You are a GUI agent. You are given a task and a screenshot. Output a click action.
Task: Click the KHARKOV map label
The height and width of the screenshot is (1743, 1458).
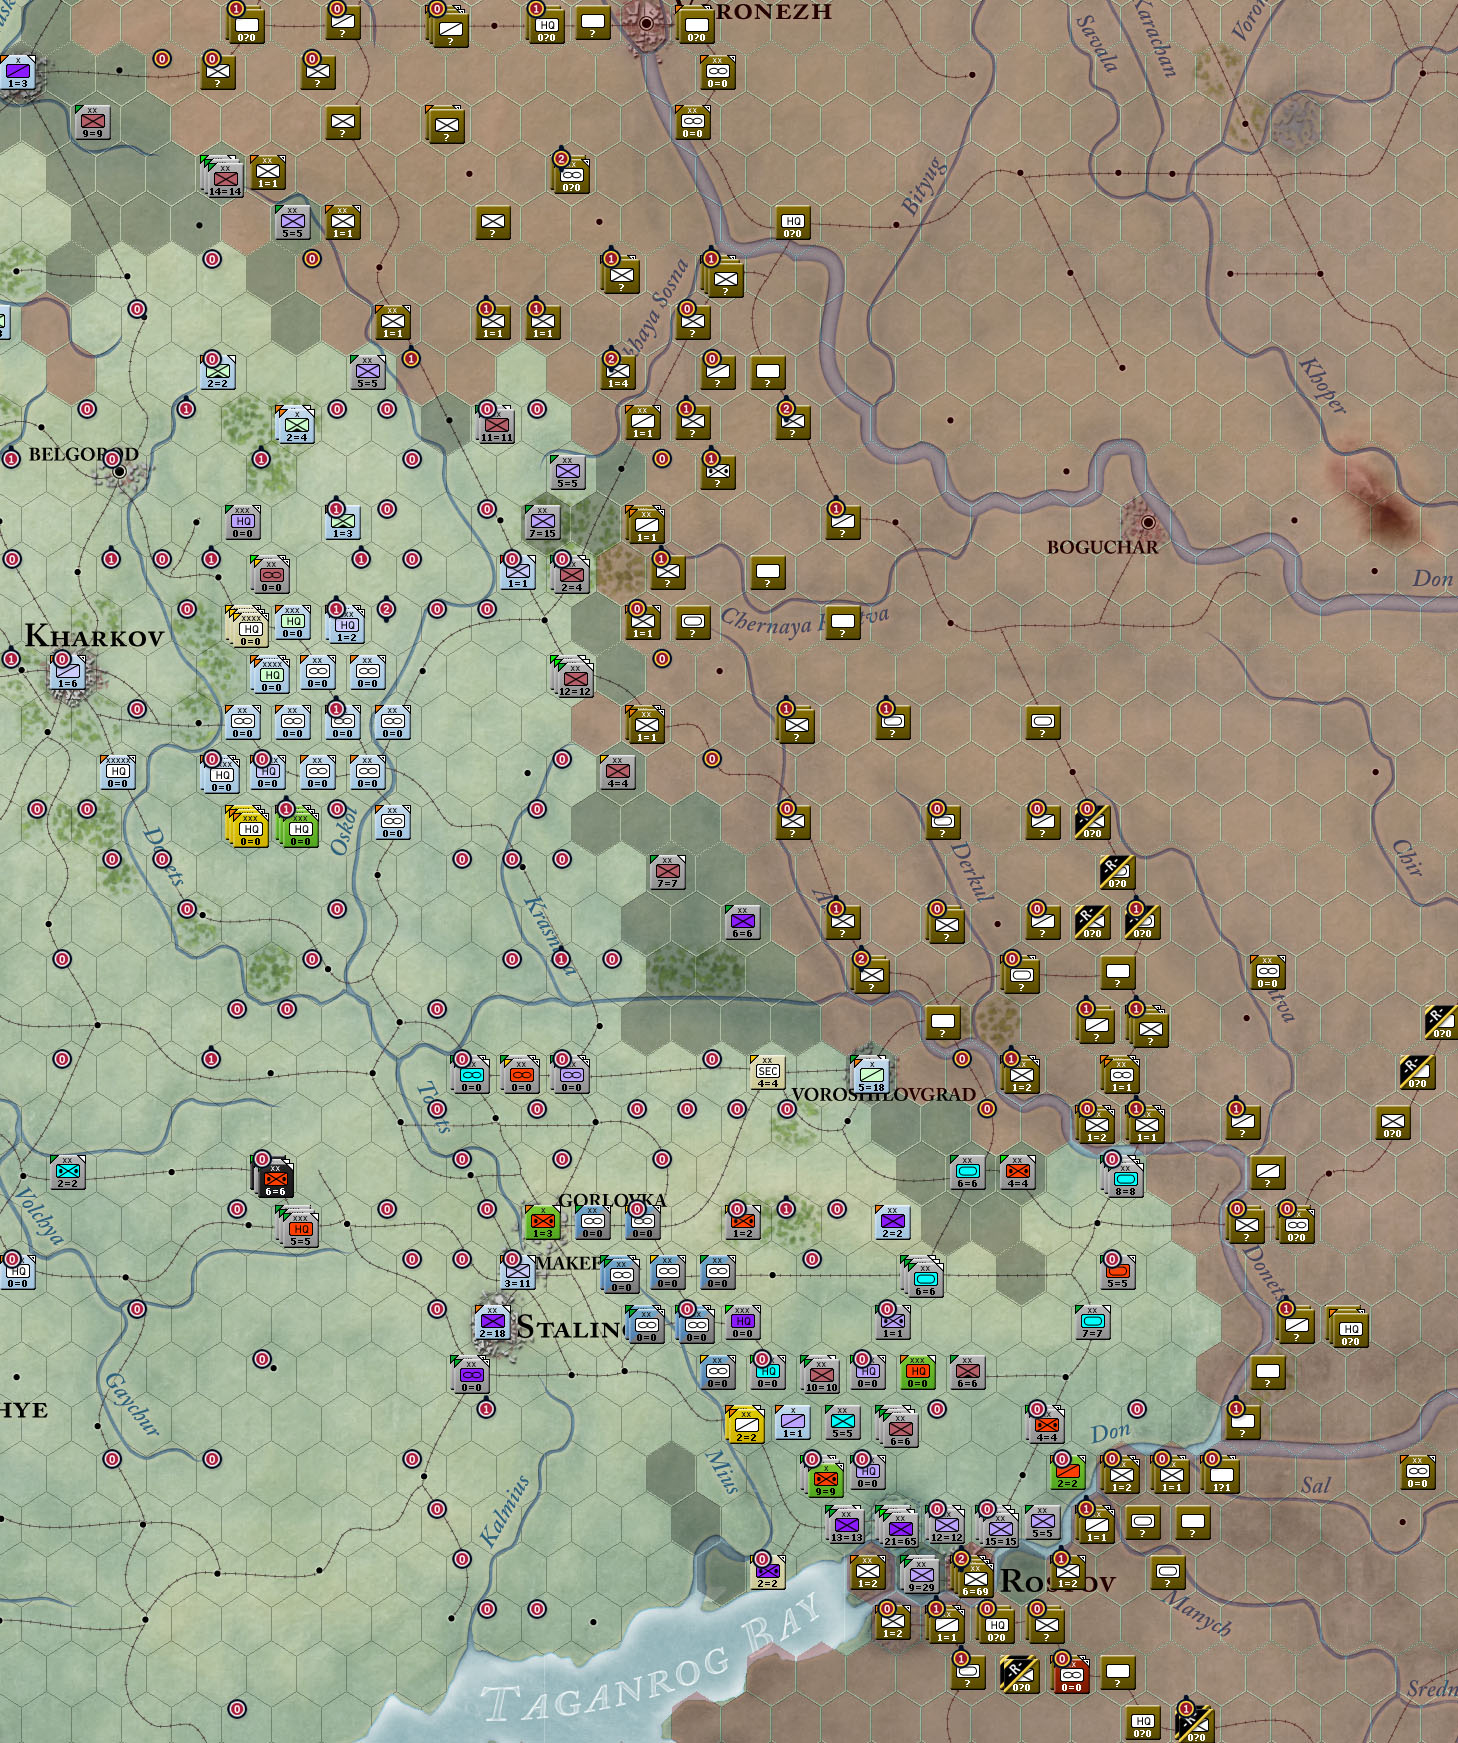tap(94, 636)
